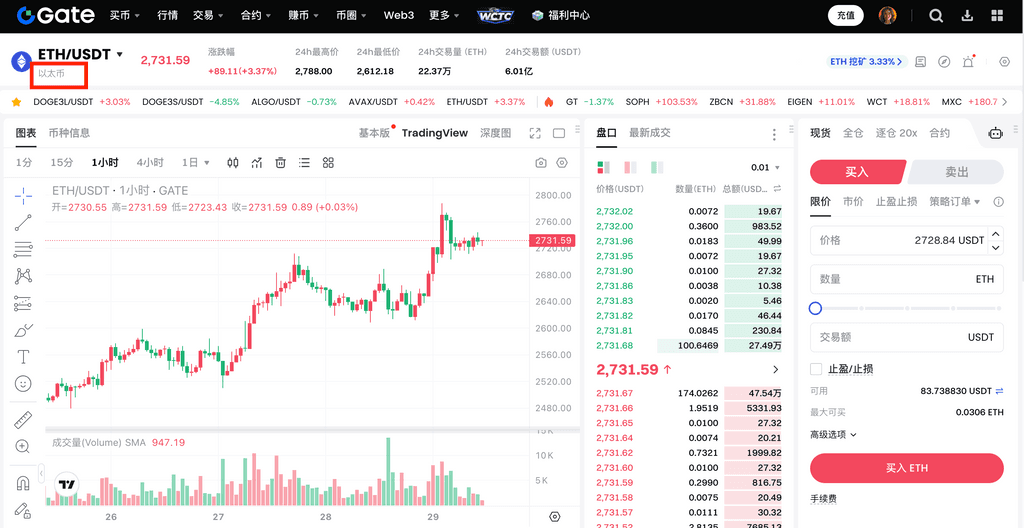The width and height of the screenshot is (1024, 528).
Task: Open the 合约 menu in navigation
Action: [x=255, y=16]
